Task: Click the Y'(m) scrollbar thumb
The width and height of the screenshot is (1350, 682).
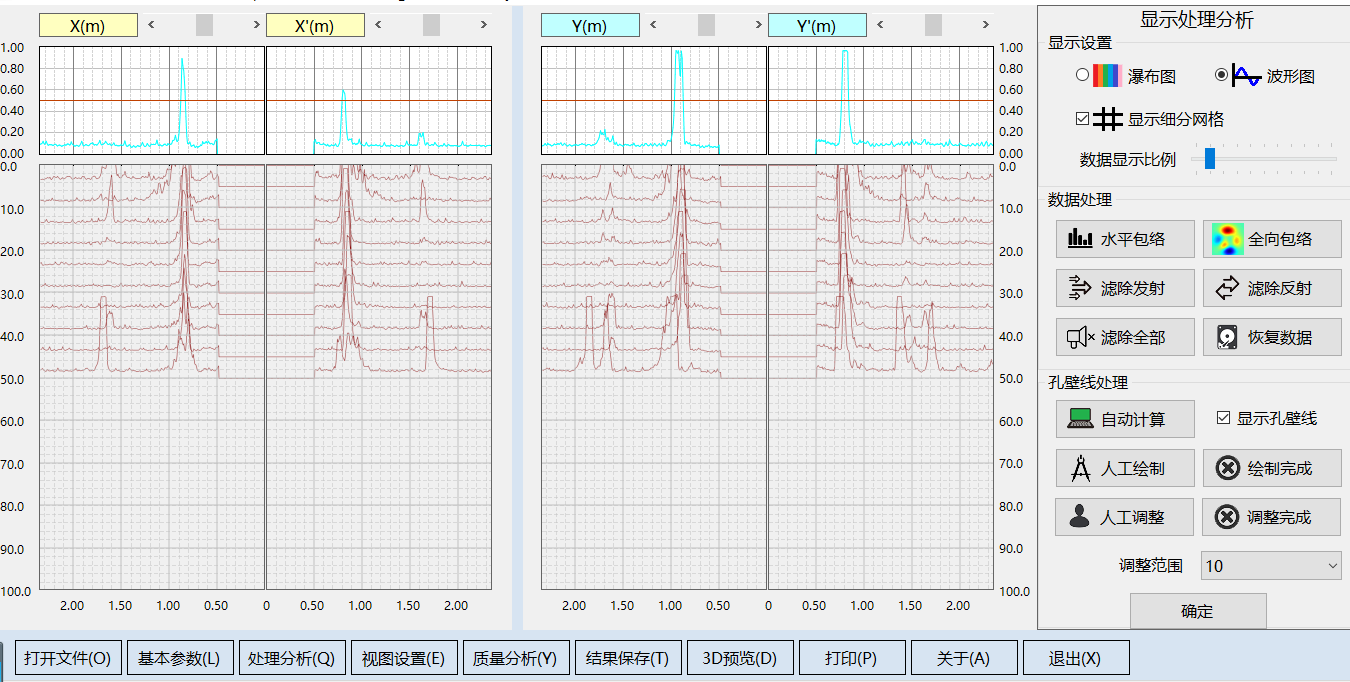Action: (x=933, y=25)
